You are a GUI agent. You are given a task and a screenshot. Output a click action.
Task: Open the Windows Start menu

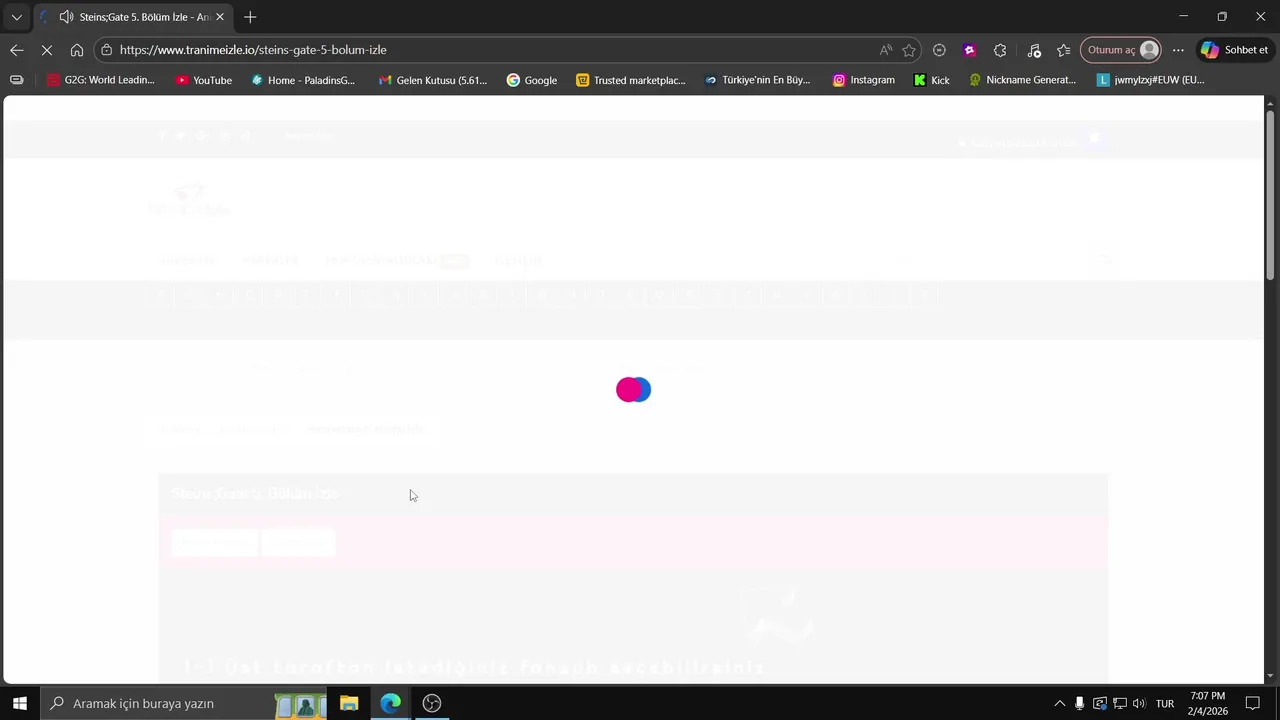[x=19, y=703]
